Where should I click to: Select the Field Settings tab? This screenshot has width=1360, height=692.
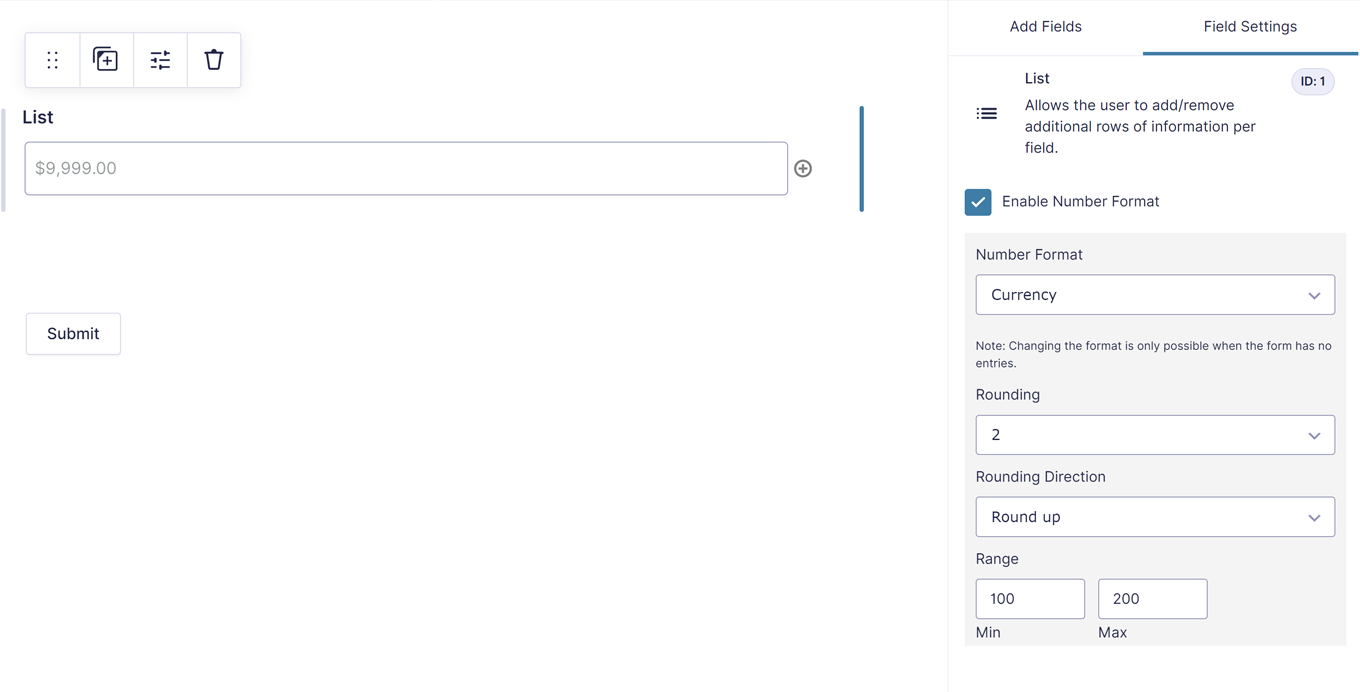click(1249, 27)
